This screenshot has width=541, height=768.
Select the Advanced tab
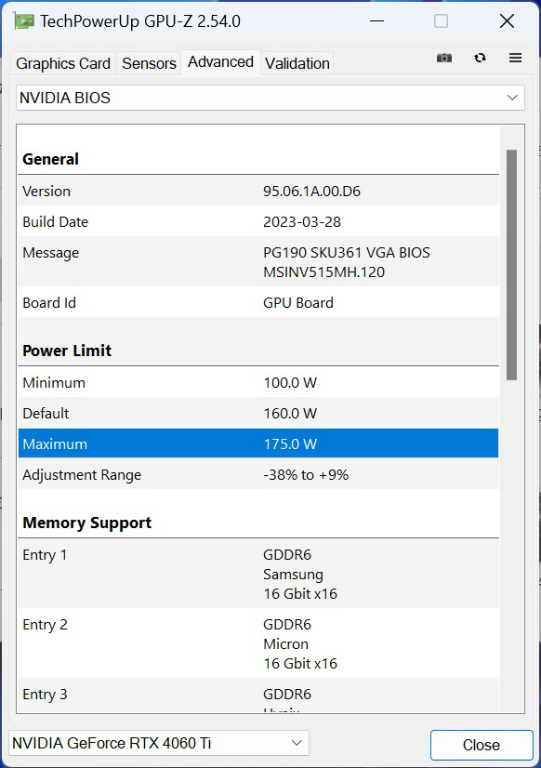click(220, 62)
